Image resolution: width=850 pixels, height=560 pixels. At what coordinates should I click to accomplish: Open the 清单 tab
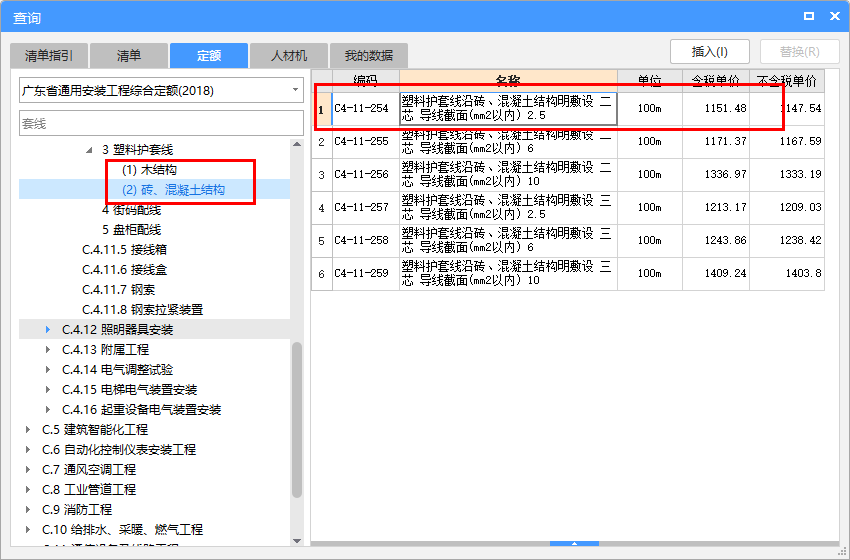coord(129,56)
